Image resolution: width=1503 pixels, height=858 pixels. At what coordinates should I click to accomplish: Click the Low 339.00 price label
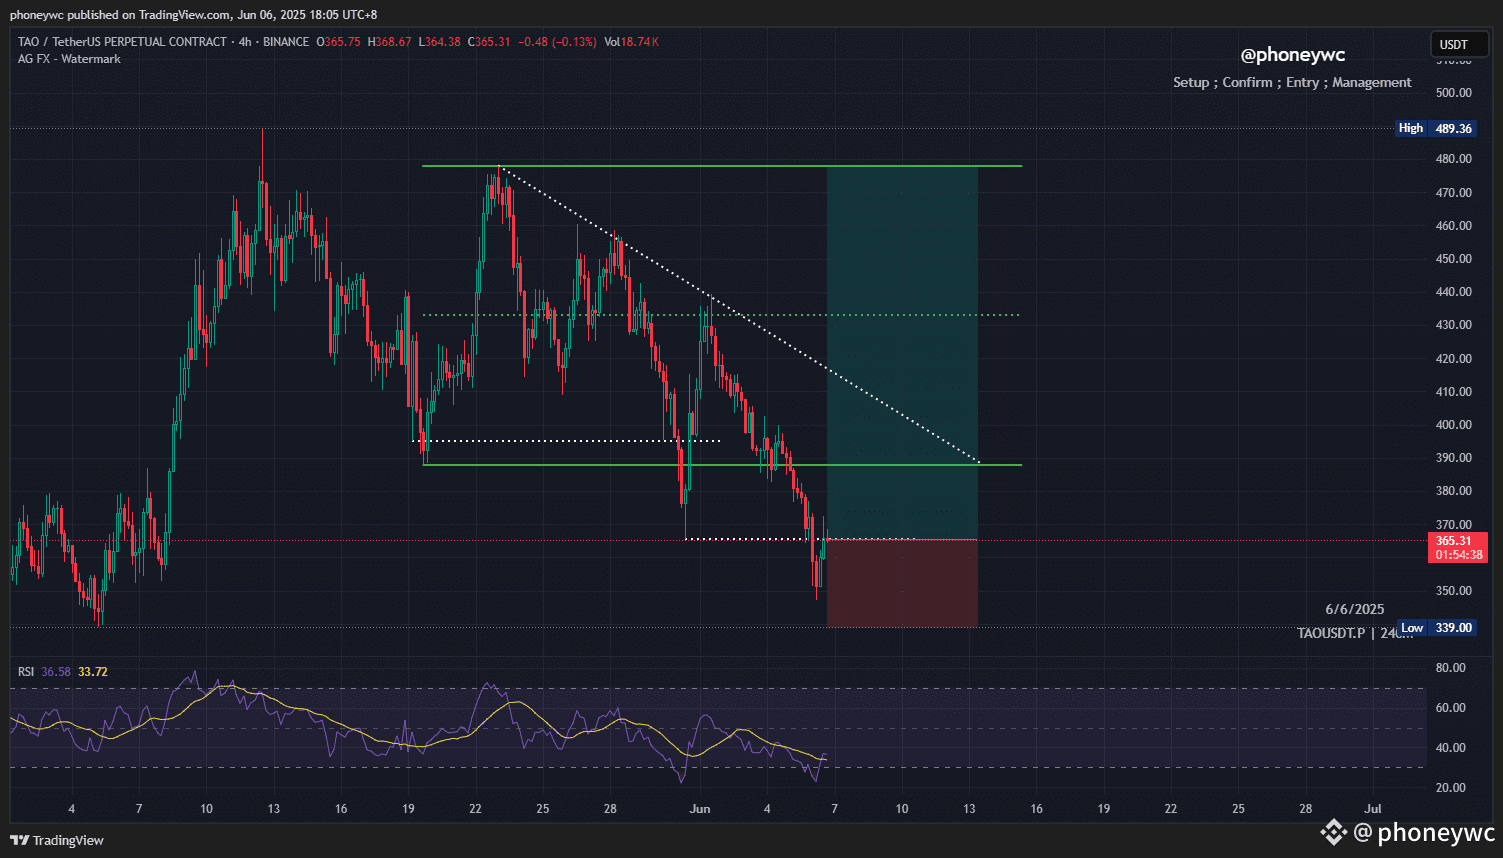[1436, 628]
